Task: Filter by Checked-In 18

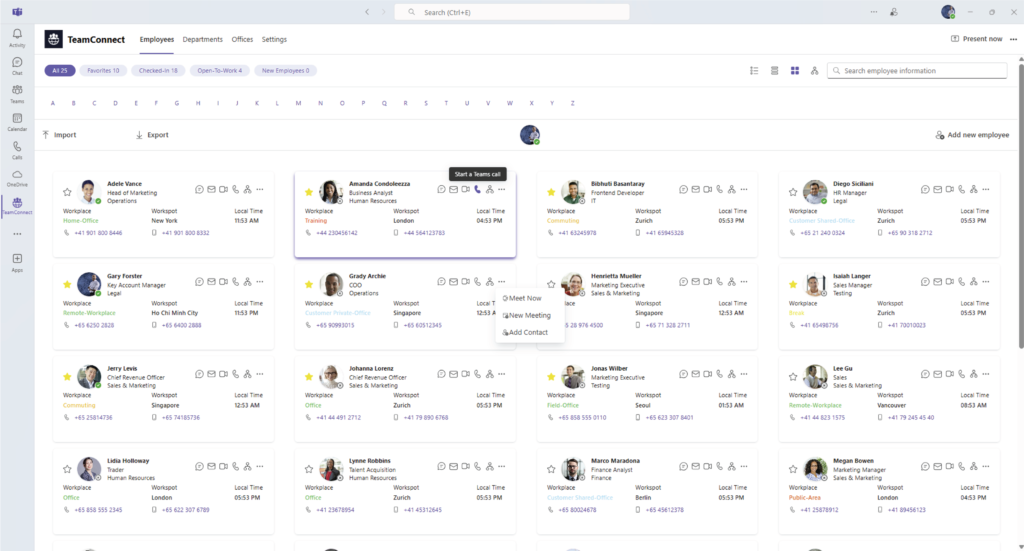Action: (158, 71)
